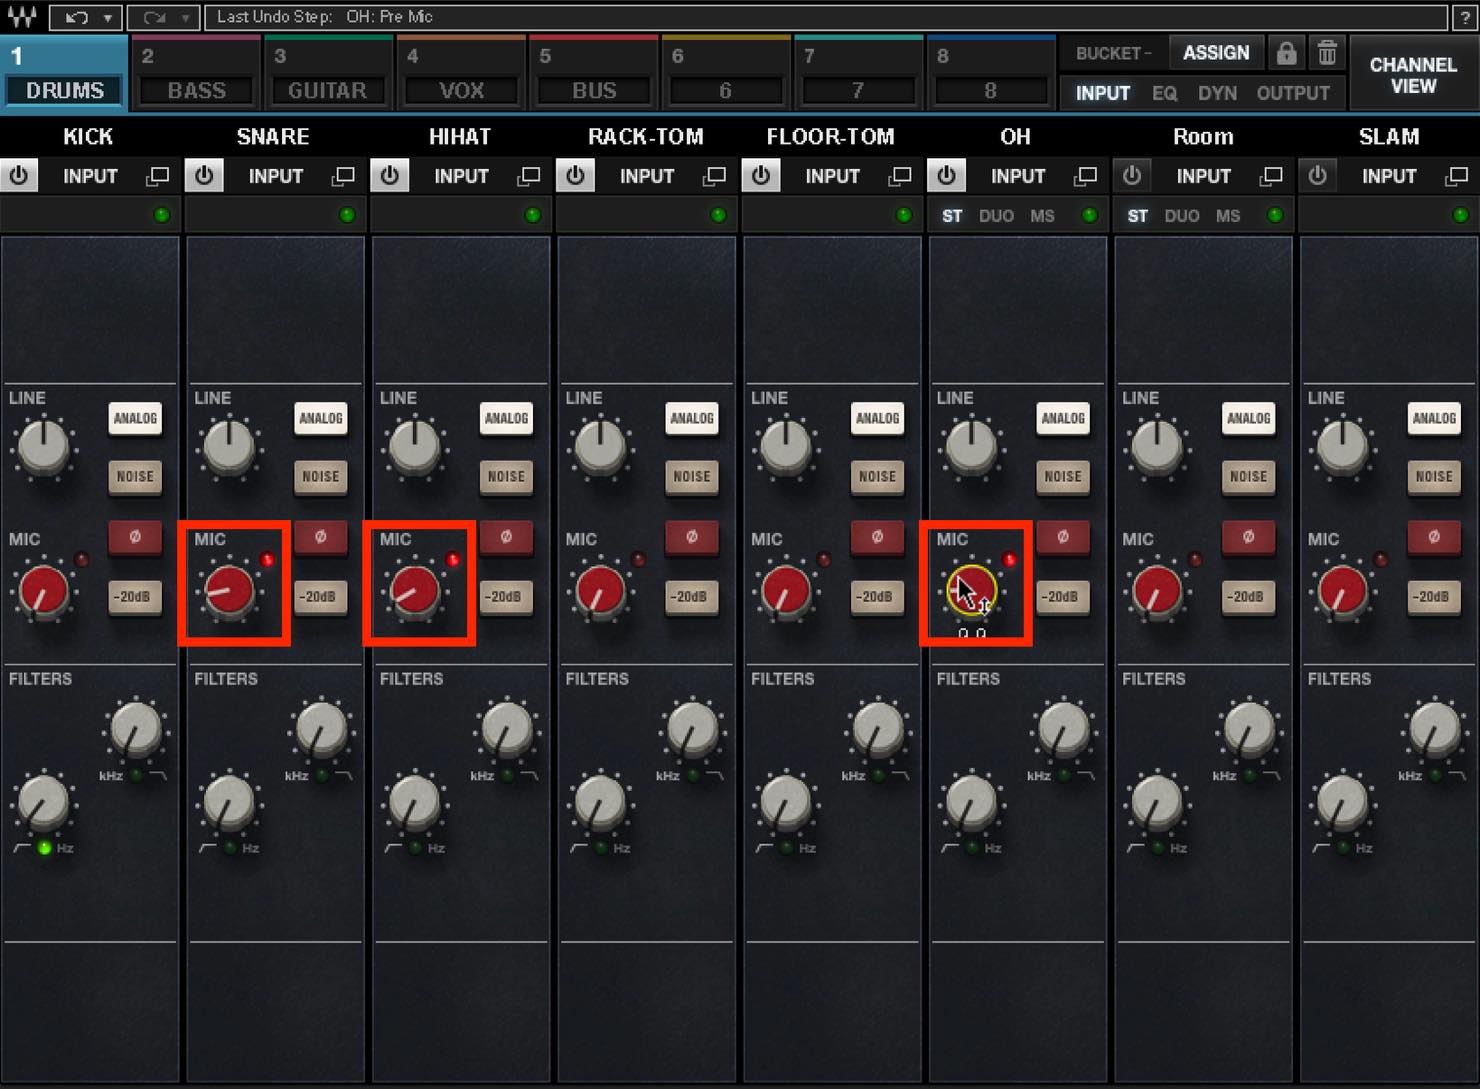Click the help question mark icon

1465,17
